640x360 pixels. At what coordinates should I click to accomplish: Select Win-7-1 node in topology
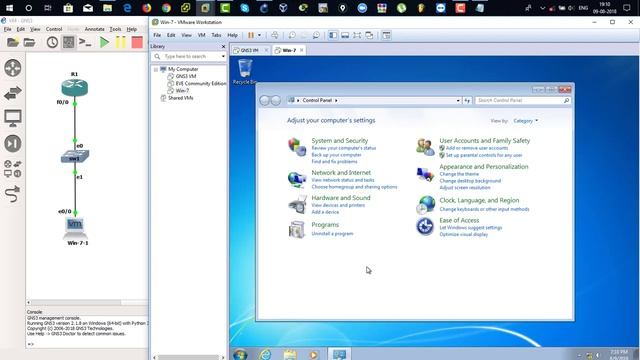tap(75, 228)
